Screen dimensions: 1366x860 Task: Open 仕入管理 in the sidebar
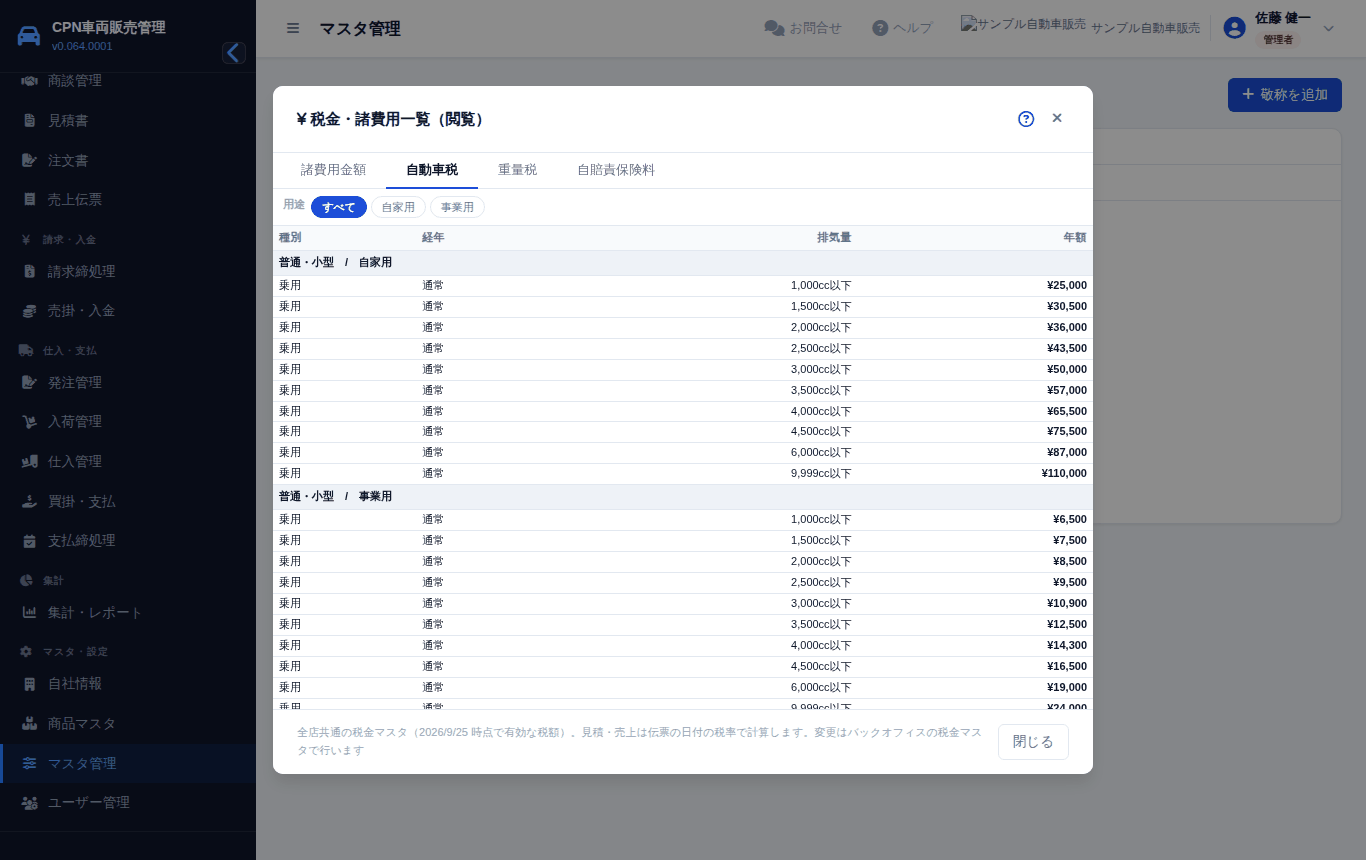(x=128, y=461)
